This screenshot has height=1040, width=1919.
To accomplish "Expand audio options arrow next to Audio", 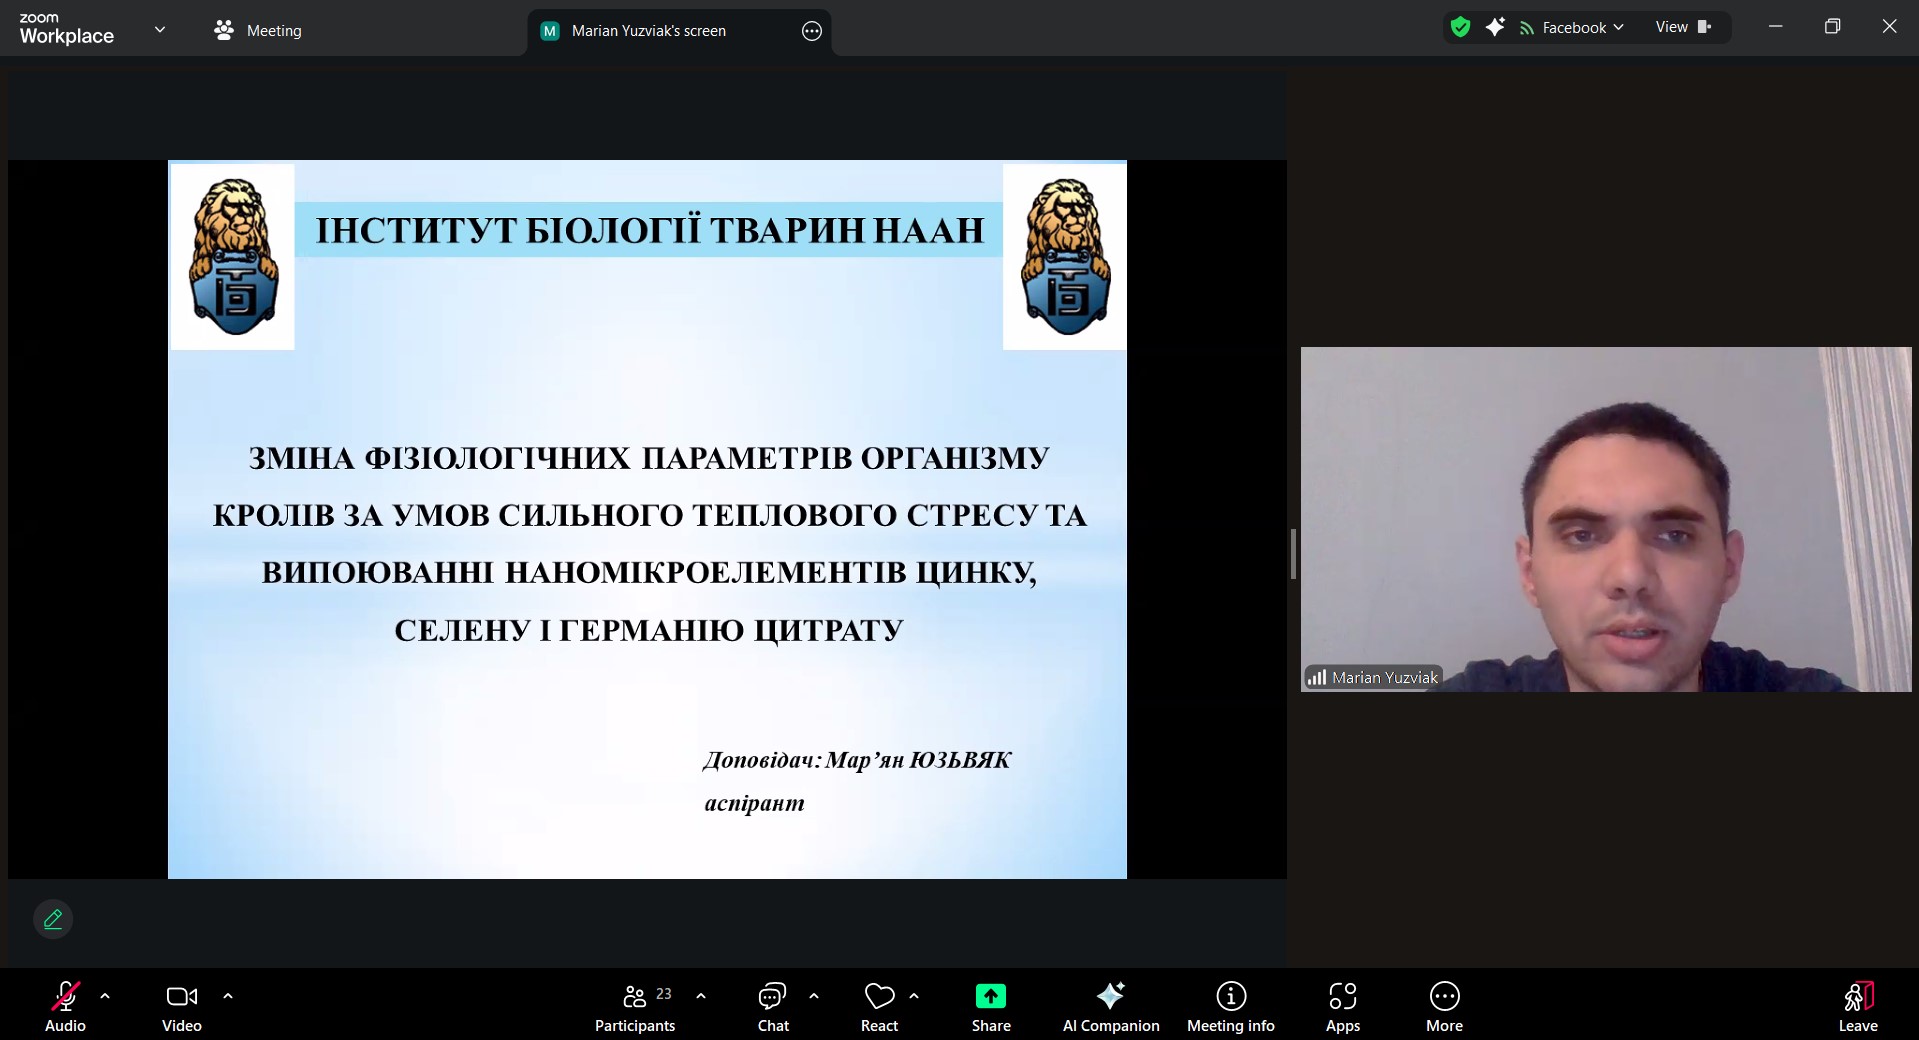I will coord(105,996).
